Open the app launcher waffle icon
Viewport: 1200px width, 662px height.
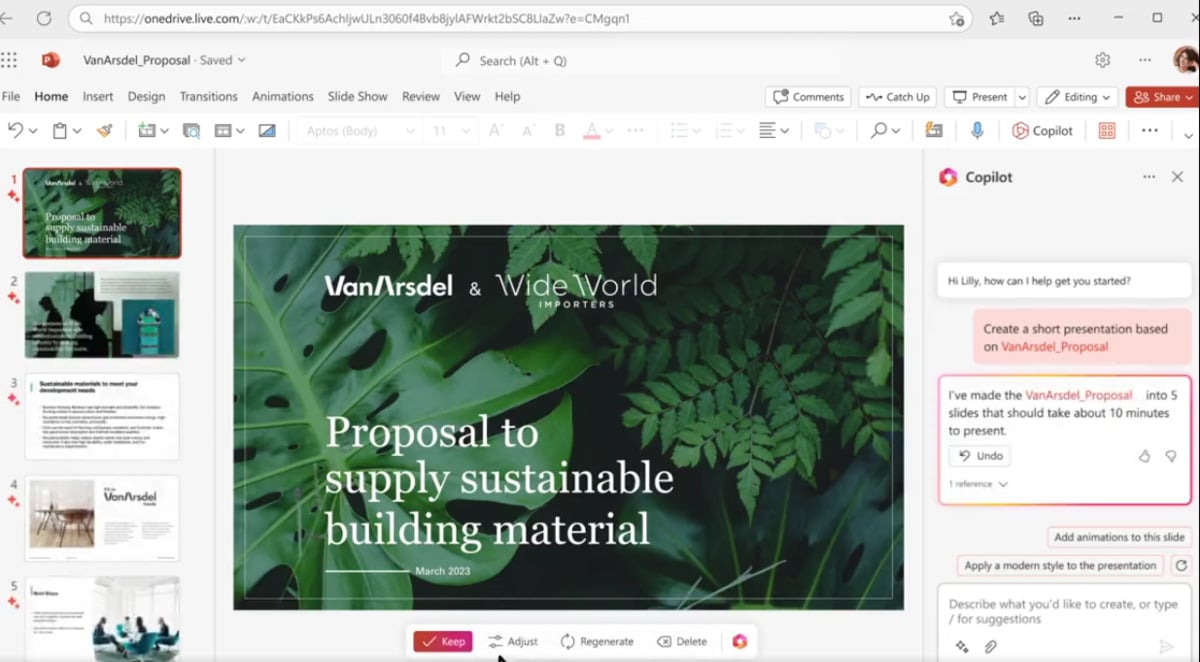pyautogui.click(x=9, y=60)
